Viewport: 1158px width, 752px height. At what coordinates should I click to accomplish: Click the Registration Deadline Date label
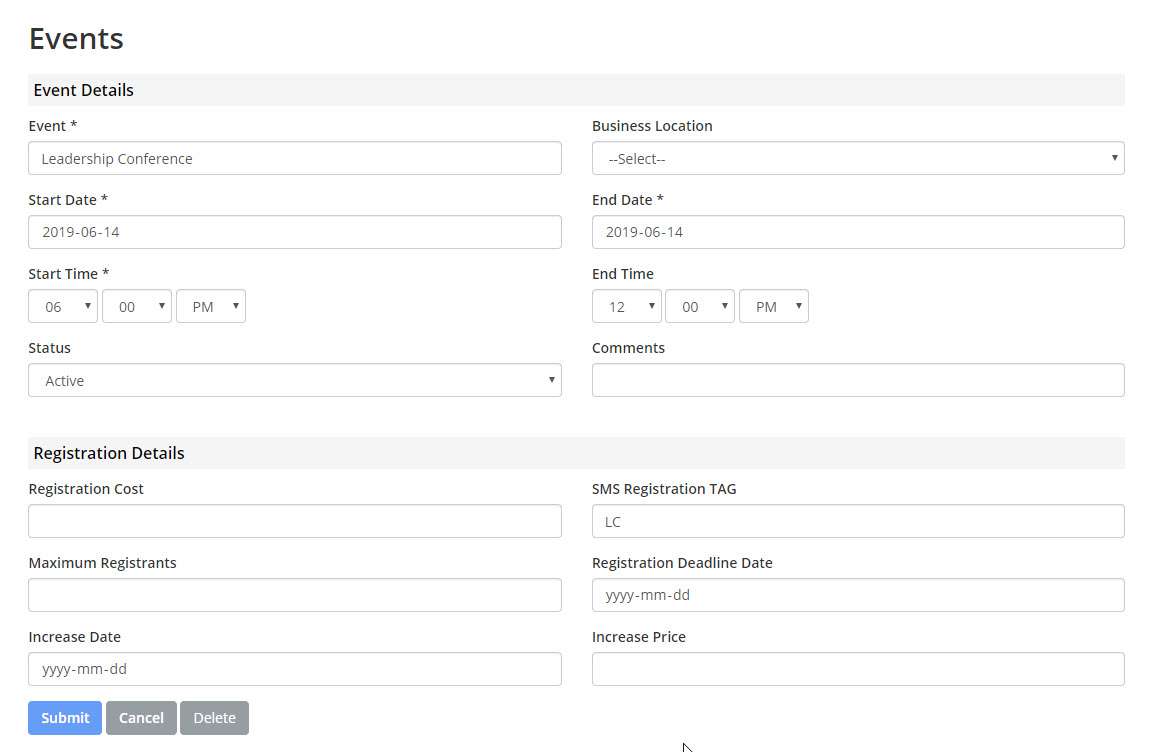click(682, 562)
